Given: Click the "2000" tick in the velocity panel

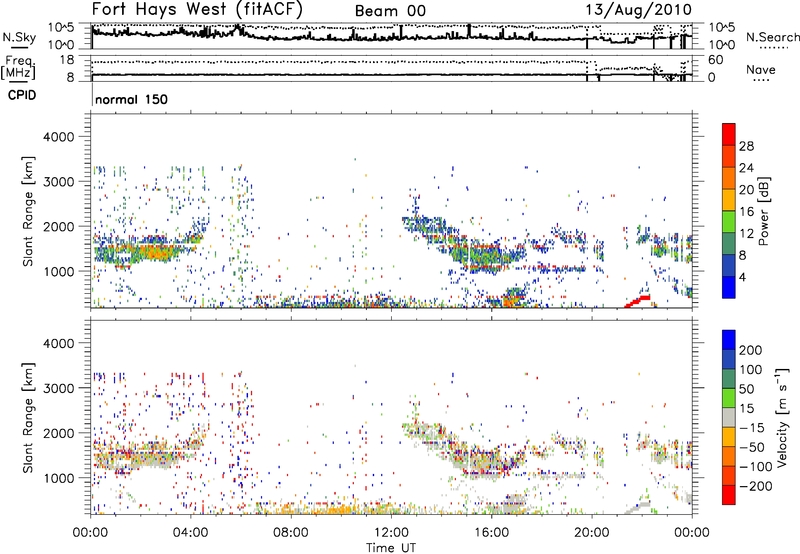Looking at the screenshot, I should 59,433.
